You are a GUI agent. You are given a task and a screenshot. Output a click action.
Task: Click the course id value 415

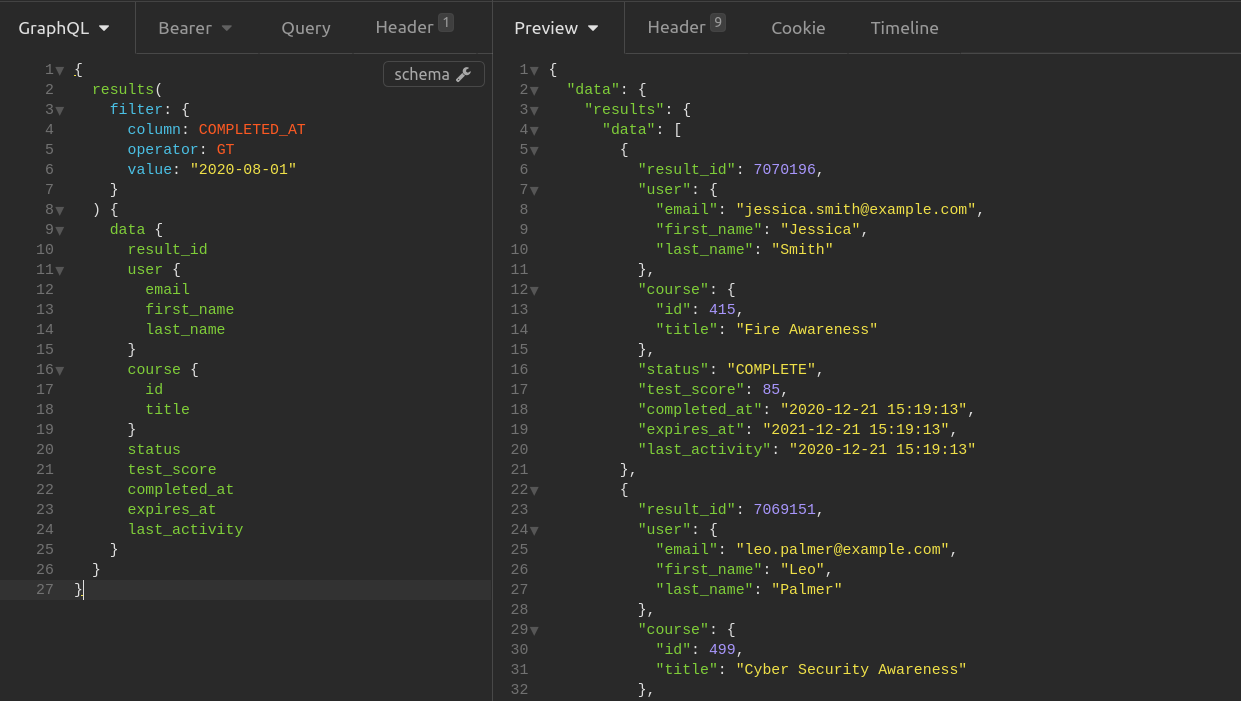coord(722,309)
